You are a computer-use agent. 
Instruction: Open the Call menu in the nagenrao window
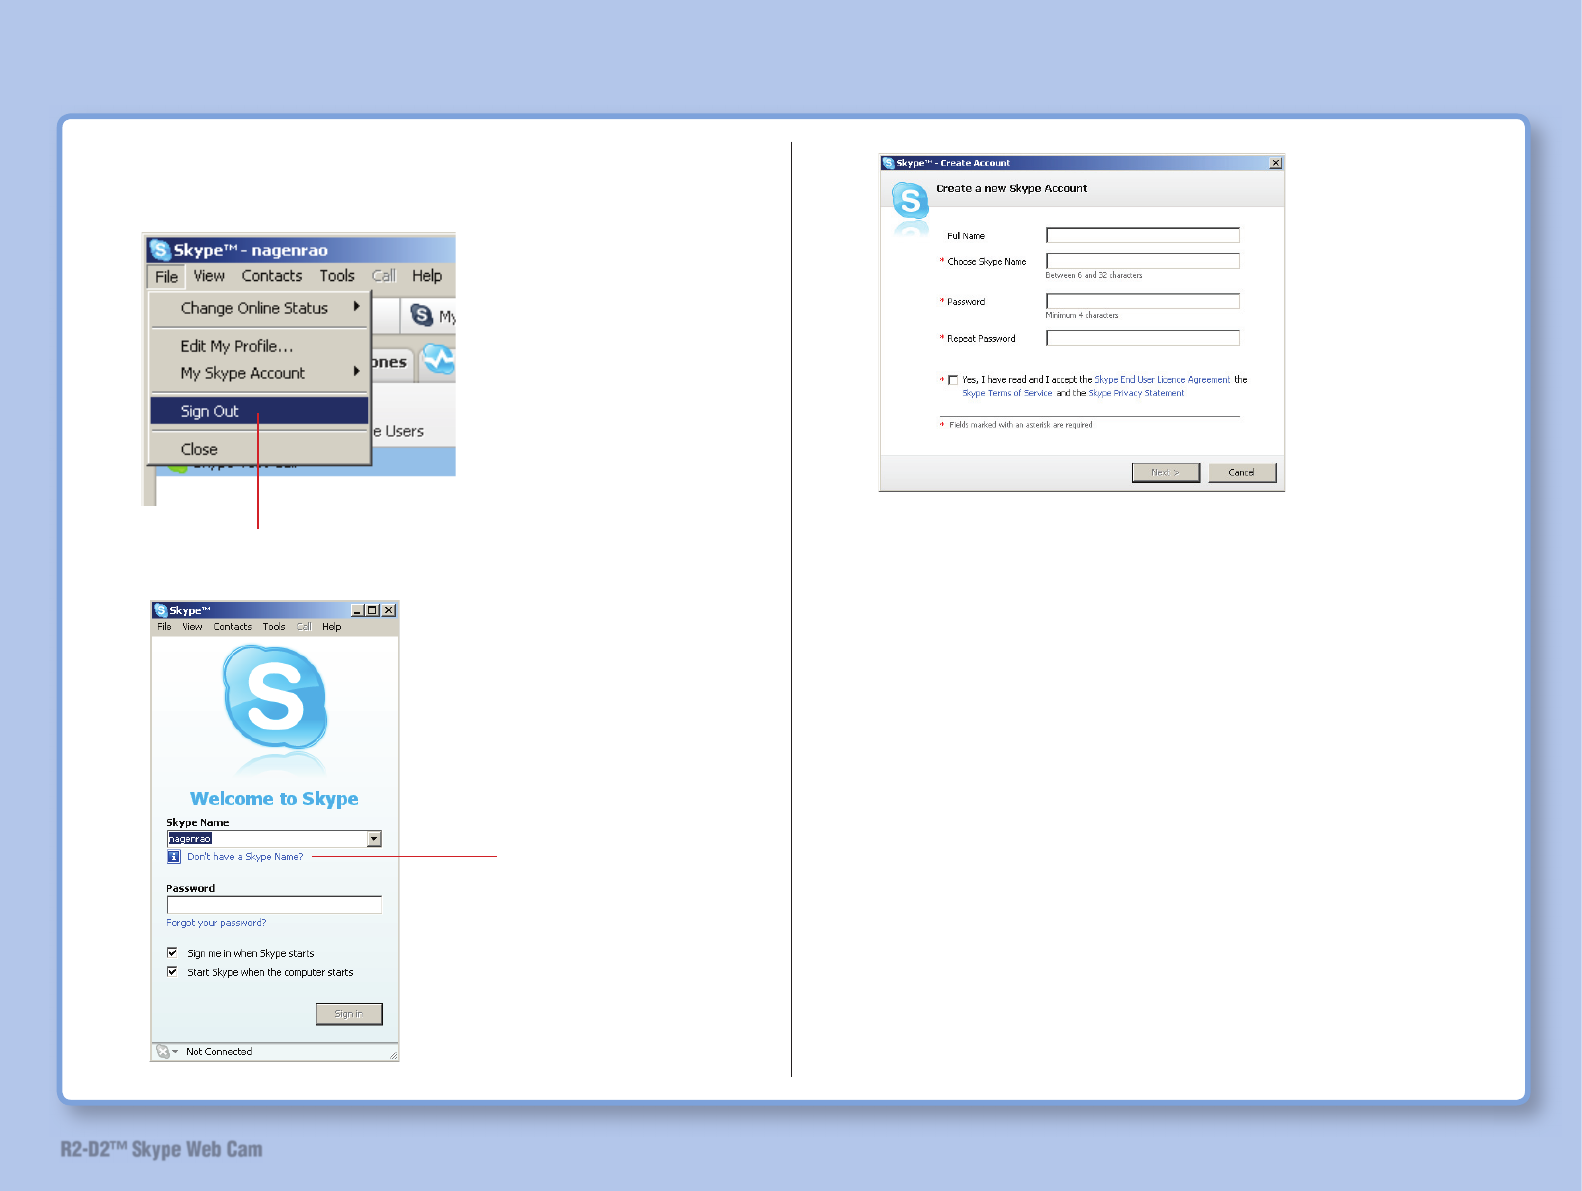[384, 276]
